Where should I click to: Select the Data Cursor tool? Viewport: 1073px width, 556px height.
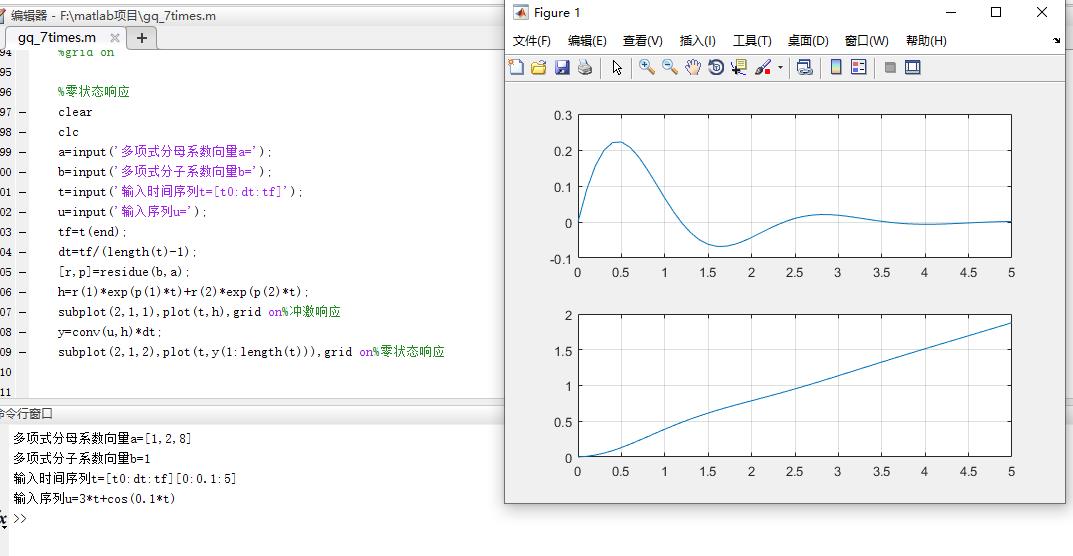point(738,67)
